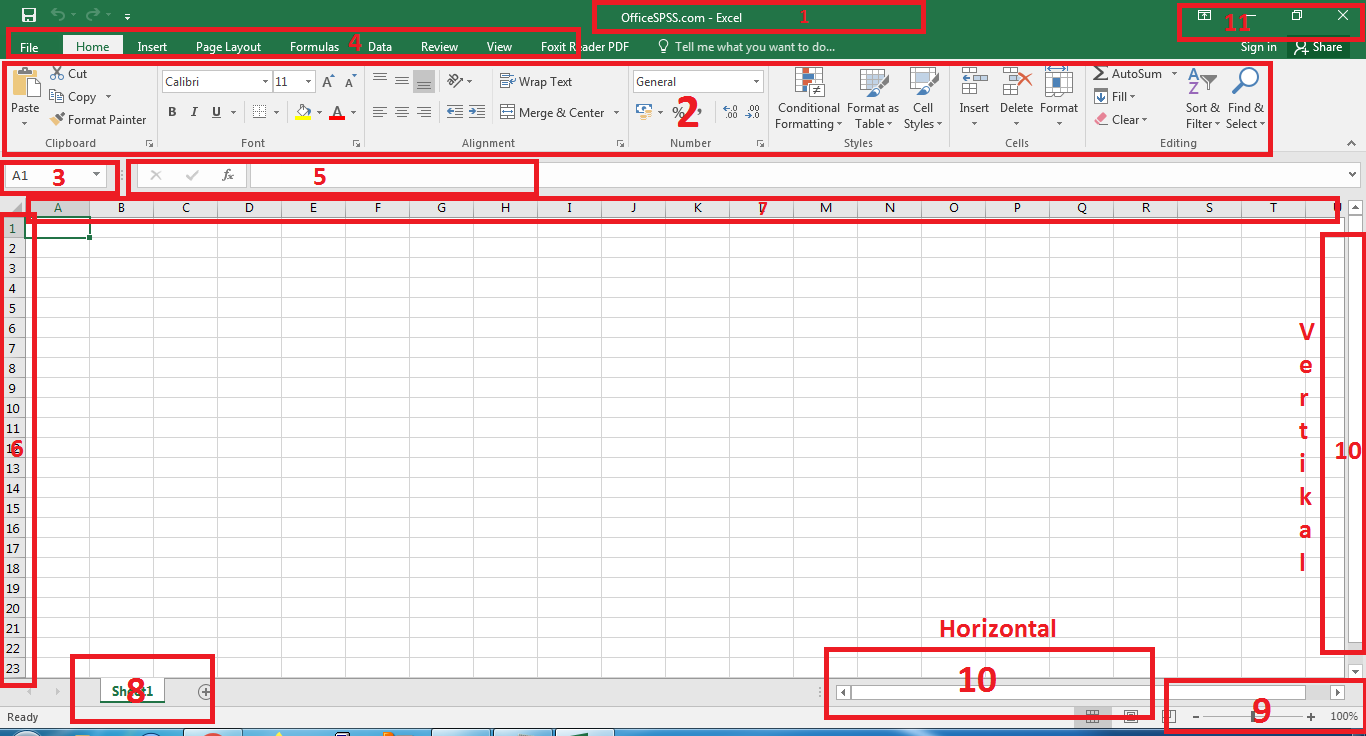This screenshot has height=736, width=1366.
Task: Open the font size 11 dropdown
Action: point(308,82)
